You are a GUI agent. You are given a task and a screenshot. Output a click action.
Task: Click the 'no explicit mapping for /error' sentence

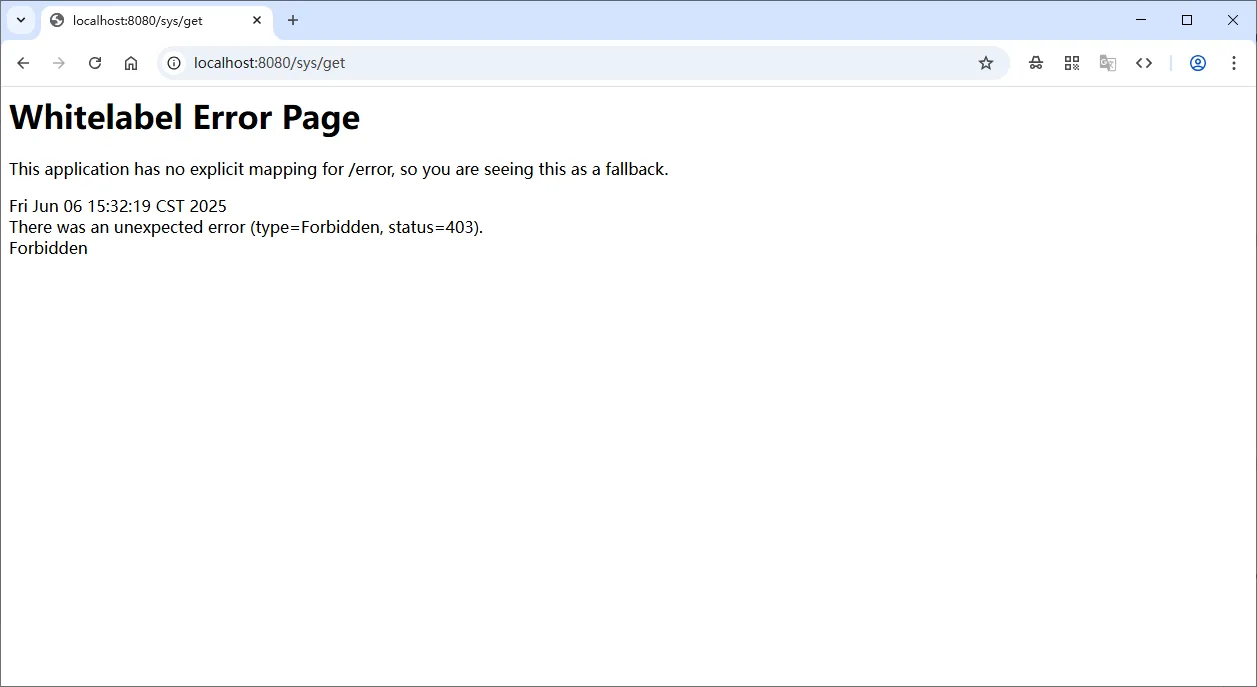click(x=339, y=169)
